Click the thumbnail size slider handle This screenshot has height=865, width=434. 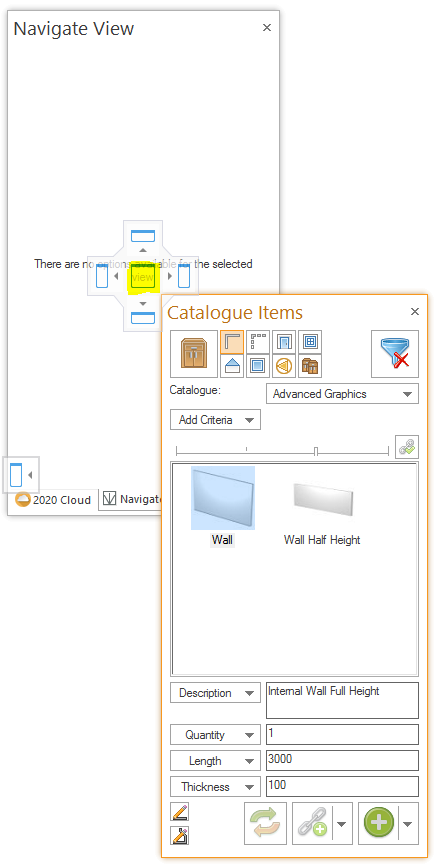click(315, 451)
